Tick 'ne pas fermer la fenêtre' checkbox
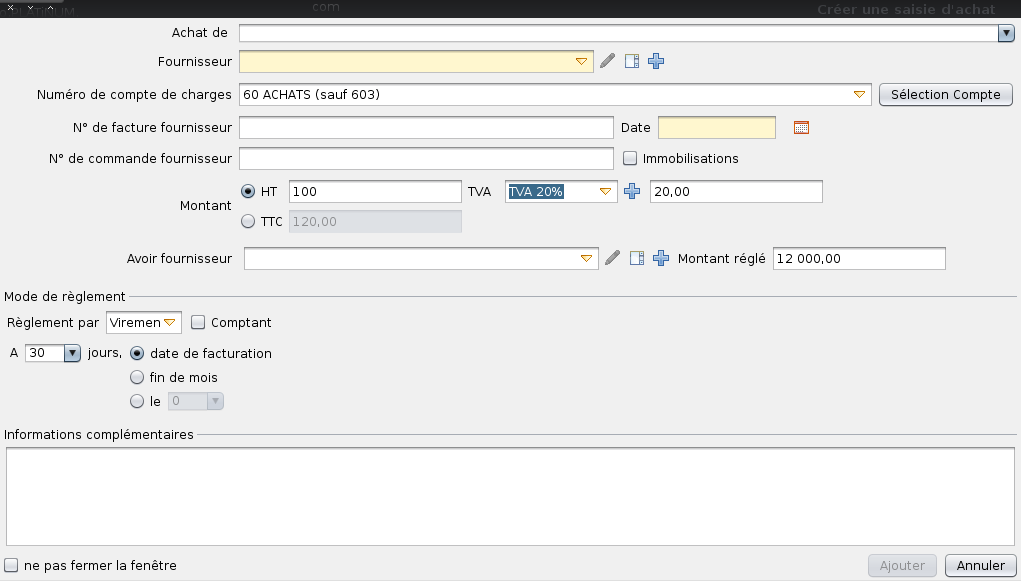 (x=11, y=565)
